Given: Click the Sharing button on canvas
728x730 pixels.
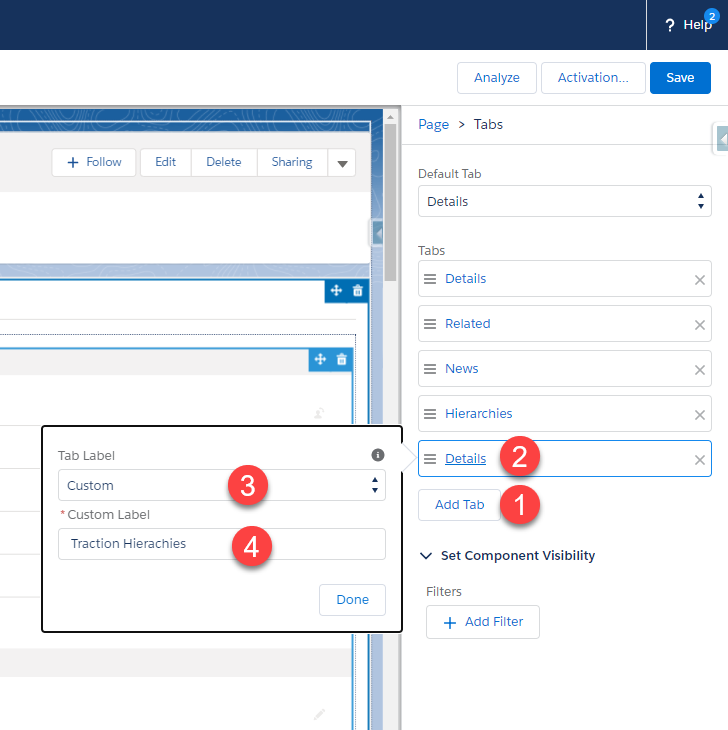Looking at the screenshot, I should [x=292, y=162].
